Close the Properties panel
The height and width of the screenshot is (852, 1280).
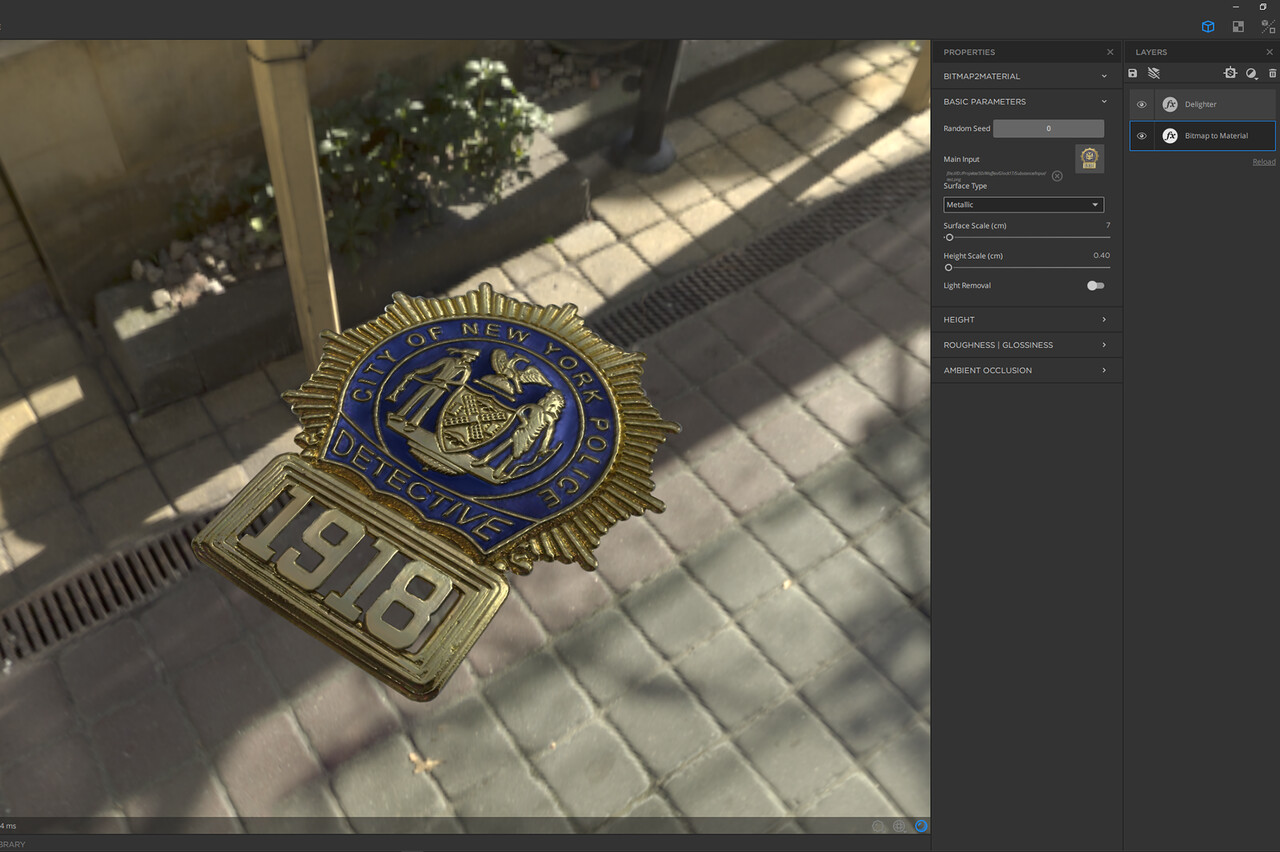pyautogui.click(x=1110, y=52)
